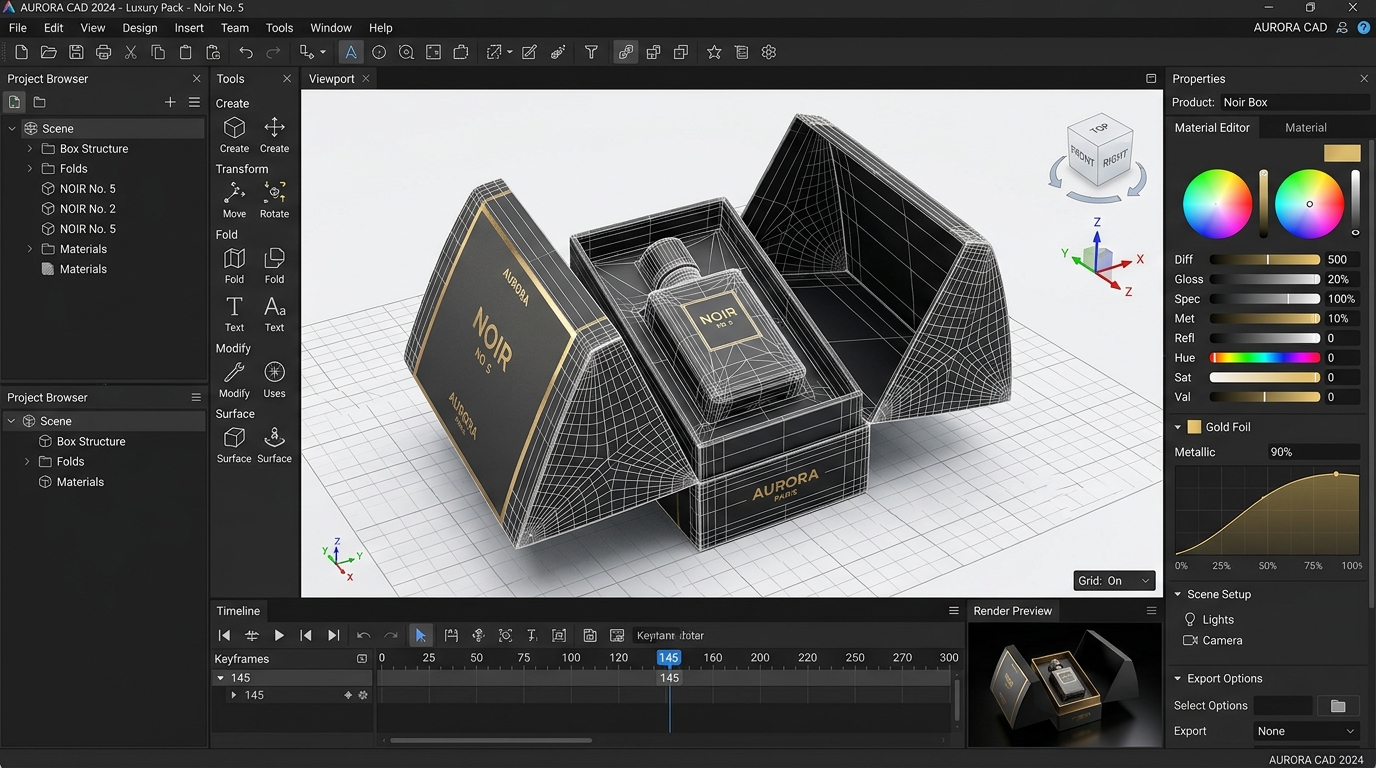The image size is (1376, 768).
Task: Choose the Modify wrench tool
Action: (x=234, y=379)
